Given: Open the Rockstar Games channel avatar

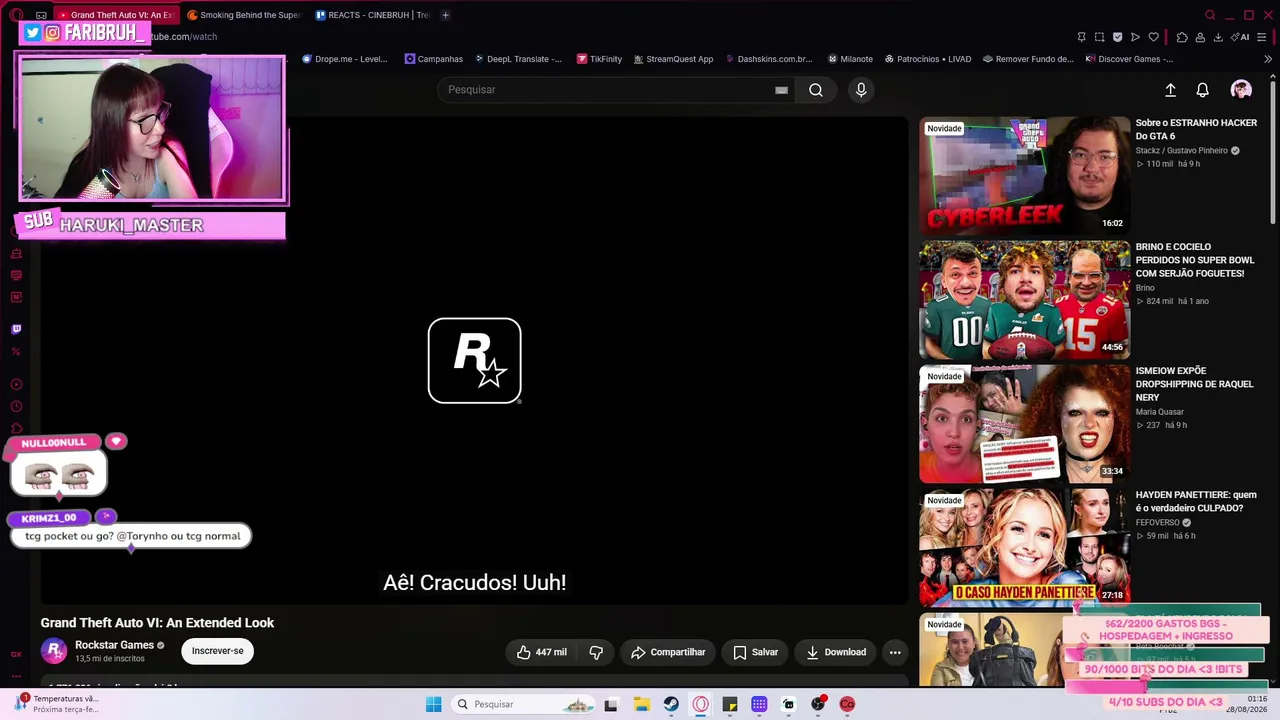Looking at the screenshot, I should (x=54, y=651).
